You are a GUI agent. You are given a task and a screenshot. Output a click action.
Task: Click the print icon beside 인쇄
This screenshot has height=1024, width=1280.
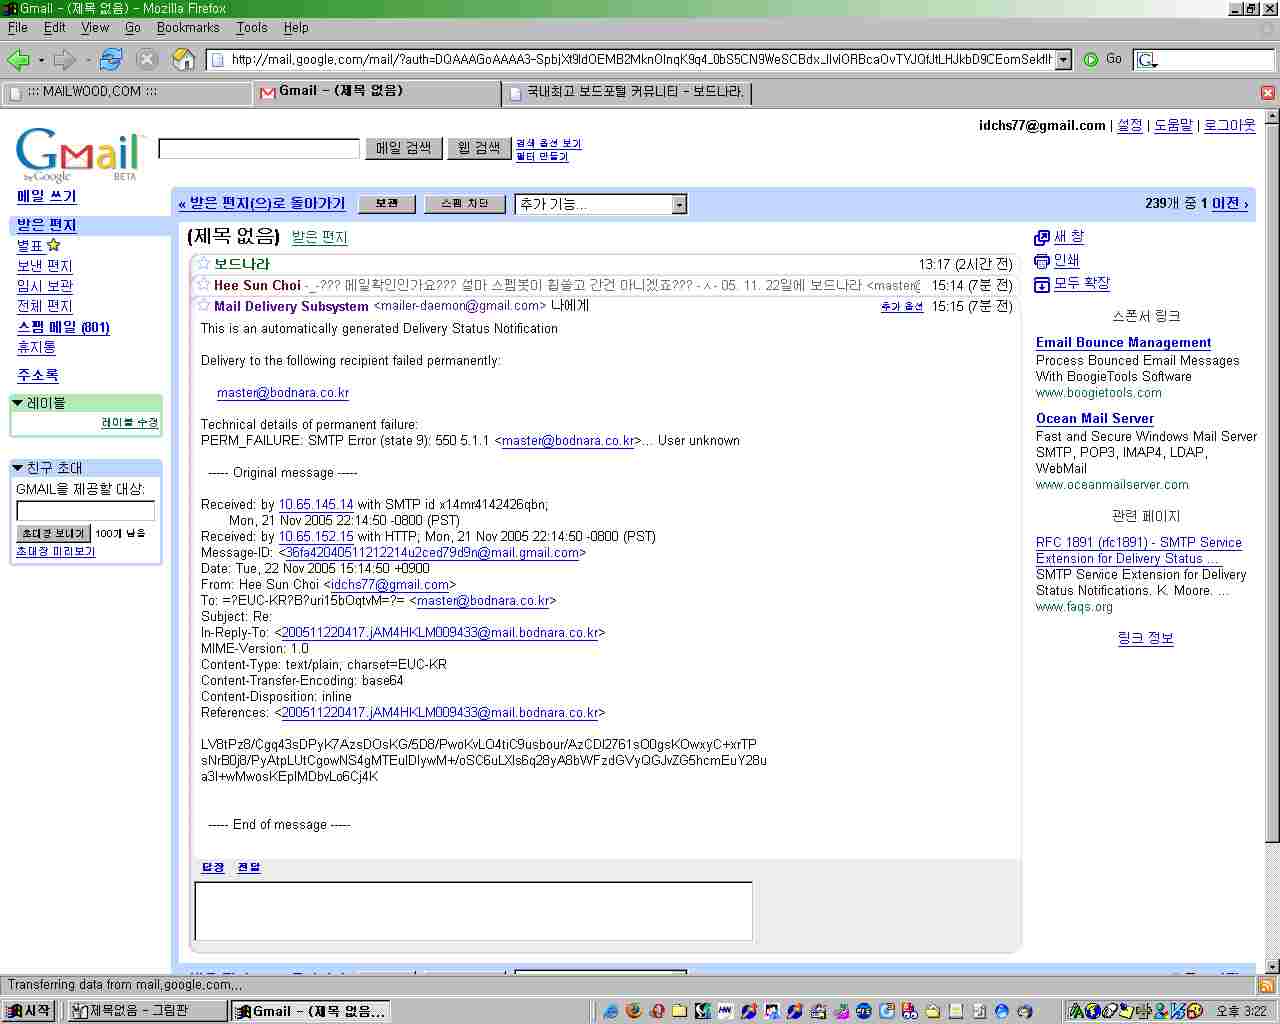(x=1041, y=261)
